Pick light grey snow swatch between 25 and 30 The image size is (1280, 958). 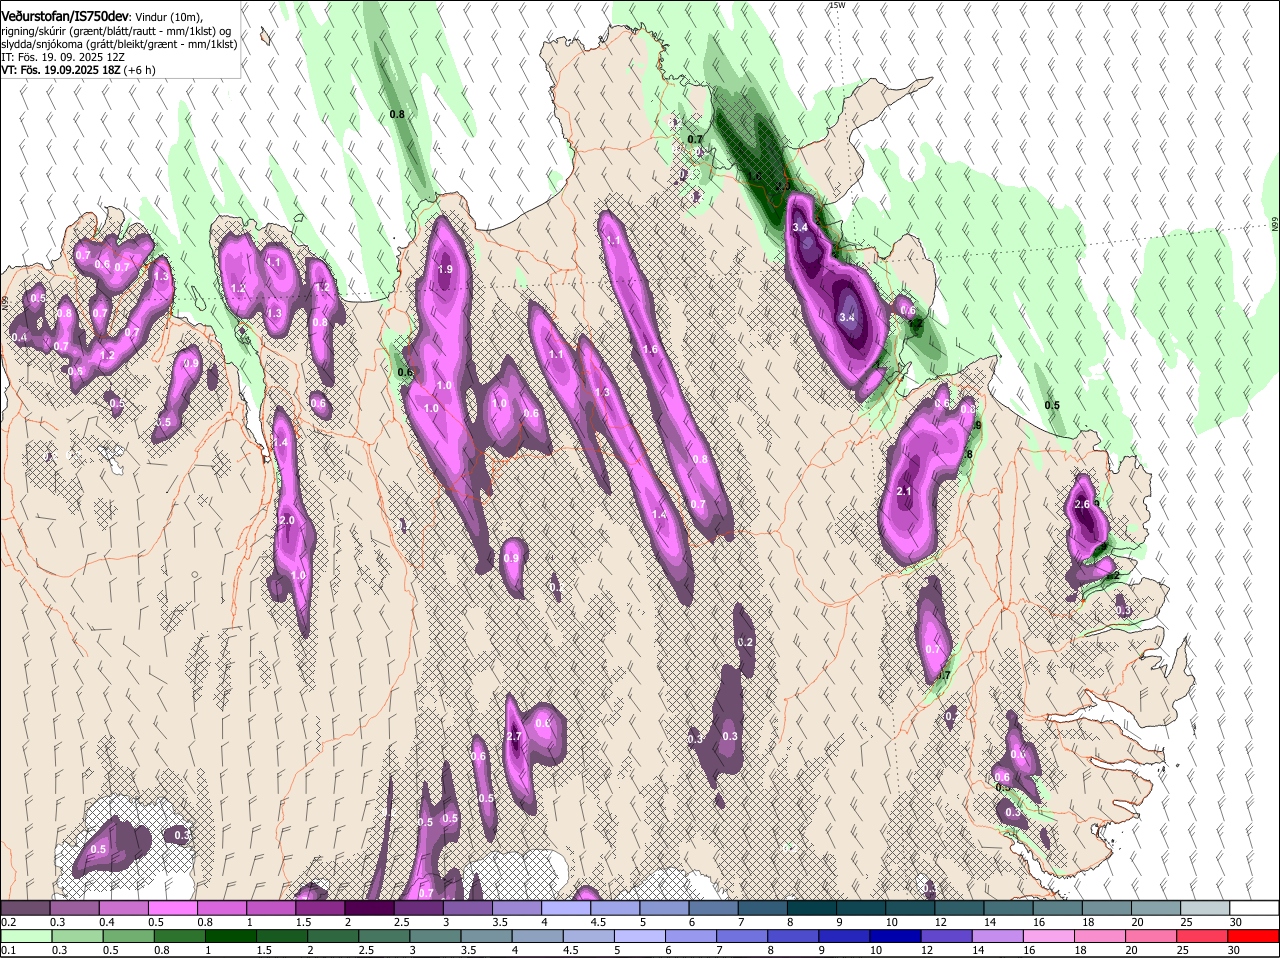pos(1206,907)
